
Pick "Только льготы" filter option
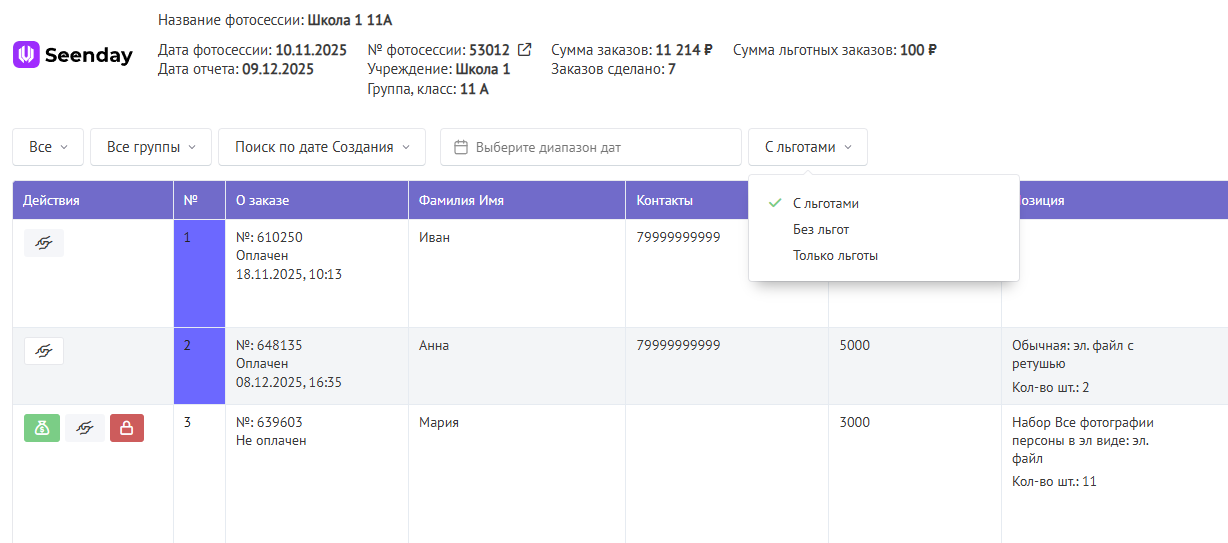point(835,256)
